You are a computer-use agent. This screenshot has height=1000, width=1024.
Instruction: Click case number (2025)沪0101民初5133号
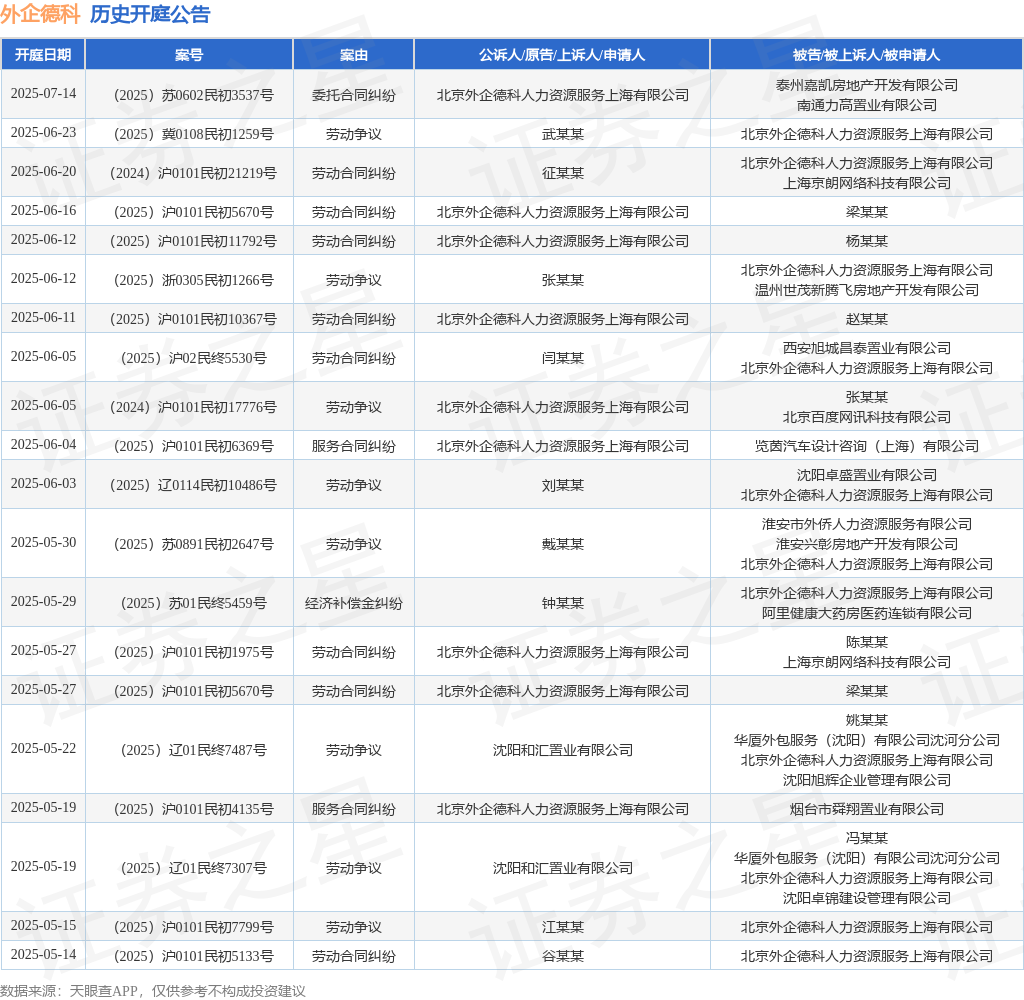pos(193,956)
